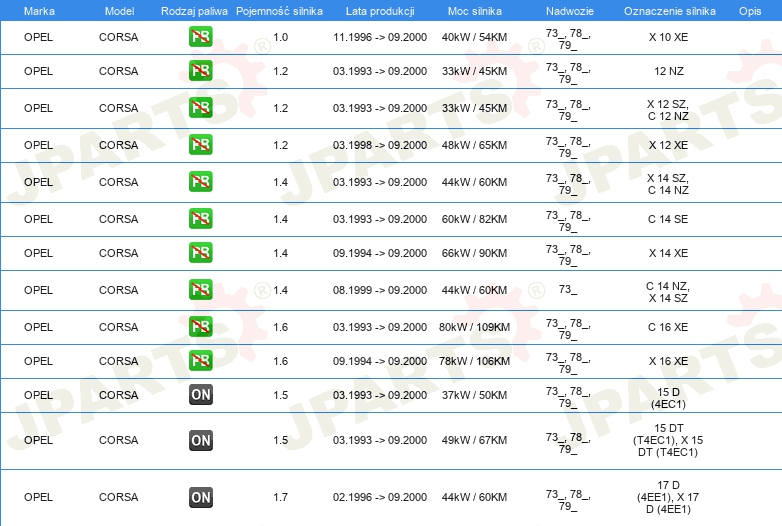Click the PB fuel icon in the X 10 XE row
Image resolution: width=782 pixels, height=526 pixels.
point(200,37)
